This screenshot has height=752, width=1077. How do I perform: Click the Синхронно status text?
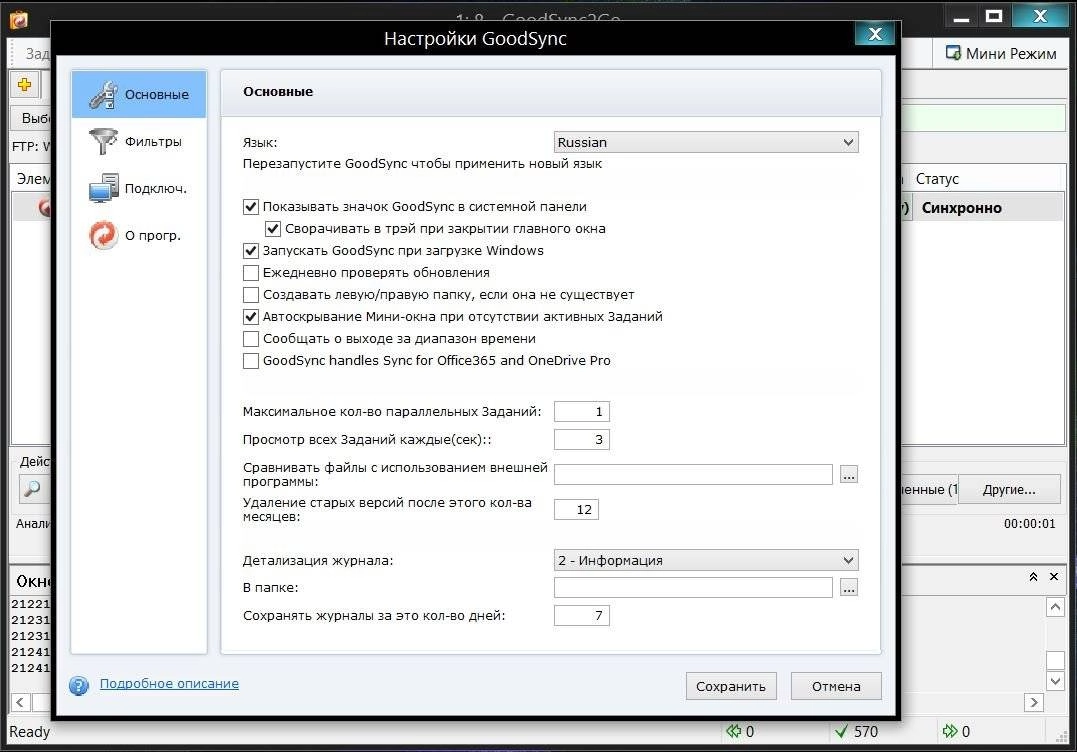tap(962, 207)
